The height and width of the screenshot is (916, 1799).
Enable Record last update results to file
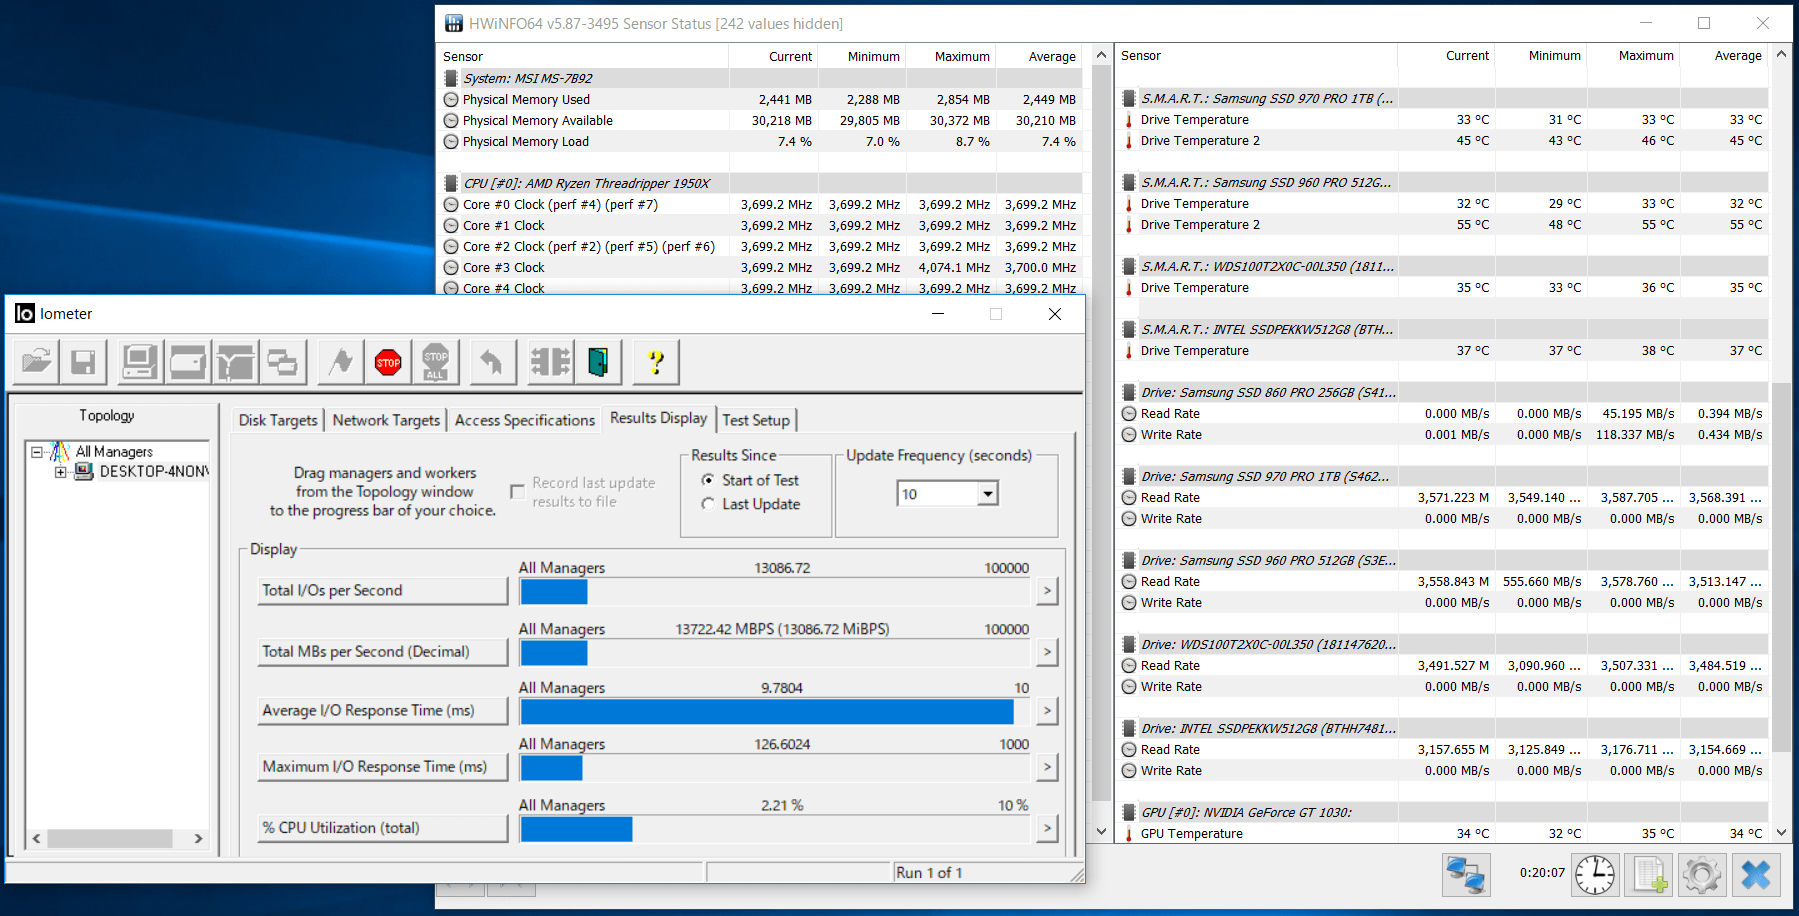pyautogui.click(x=517, y=492)
